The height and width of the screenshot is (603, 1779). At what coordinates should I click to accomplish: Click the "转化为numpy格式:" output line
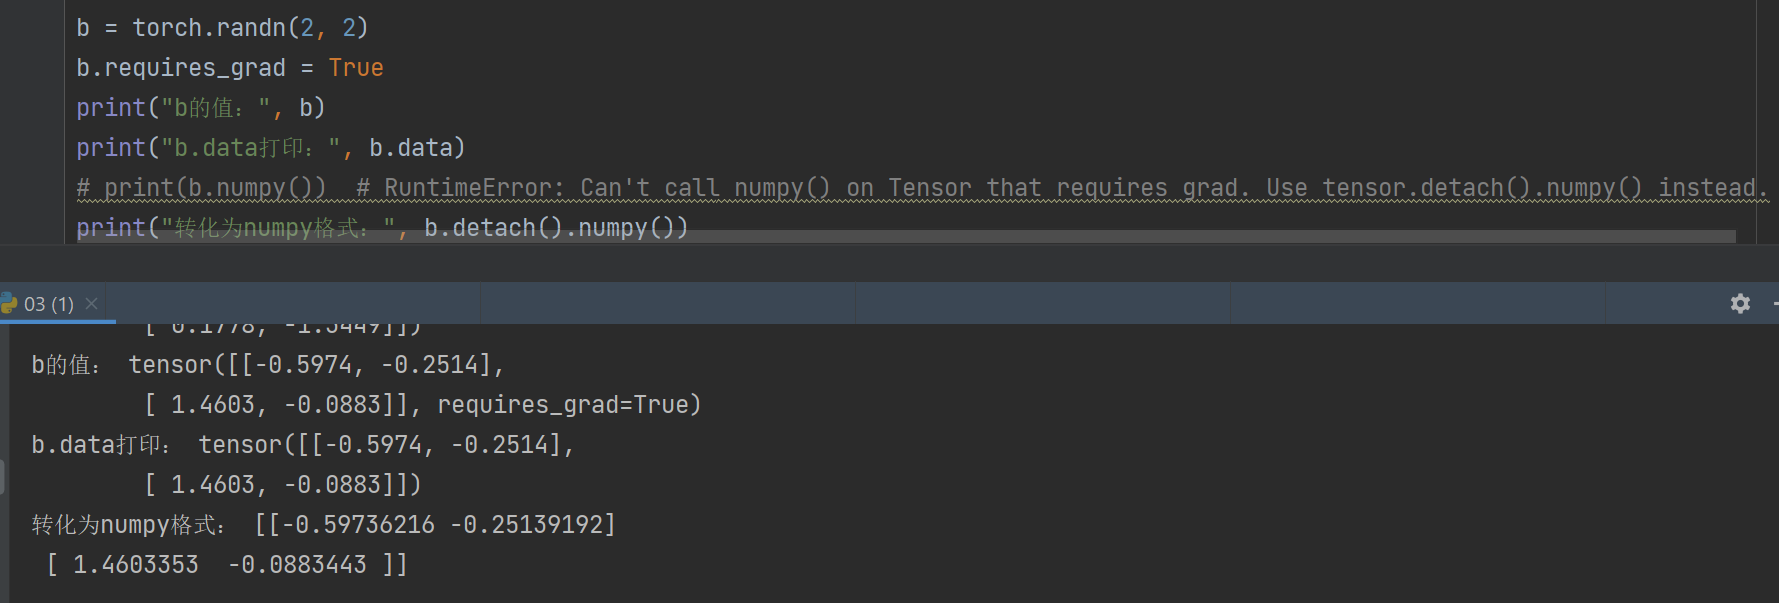click(324, 525)
